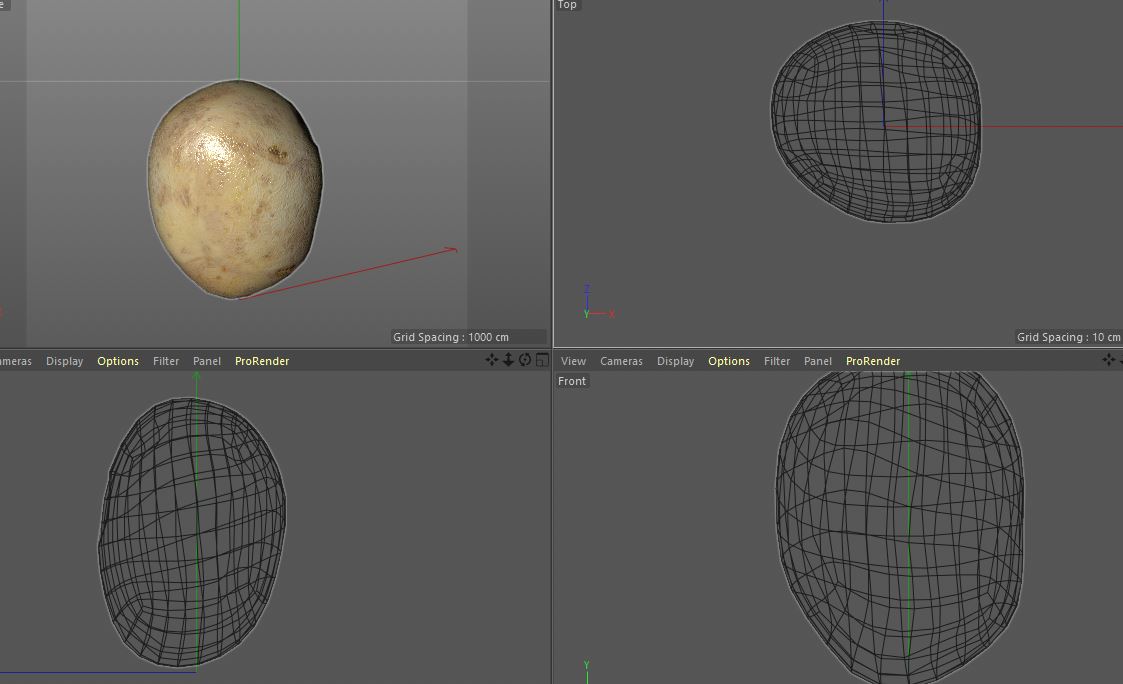Click the pan camera icon in Front viewport
The height and width of the screenshot is (684, 1123).
tap(1108, 360)
